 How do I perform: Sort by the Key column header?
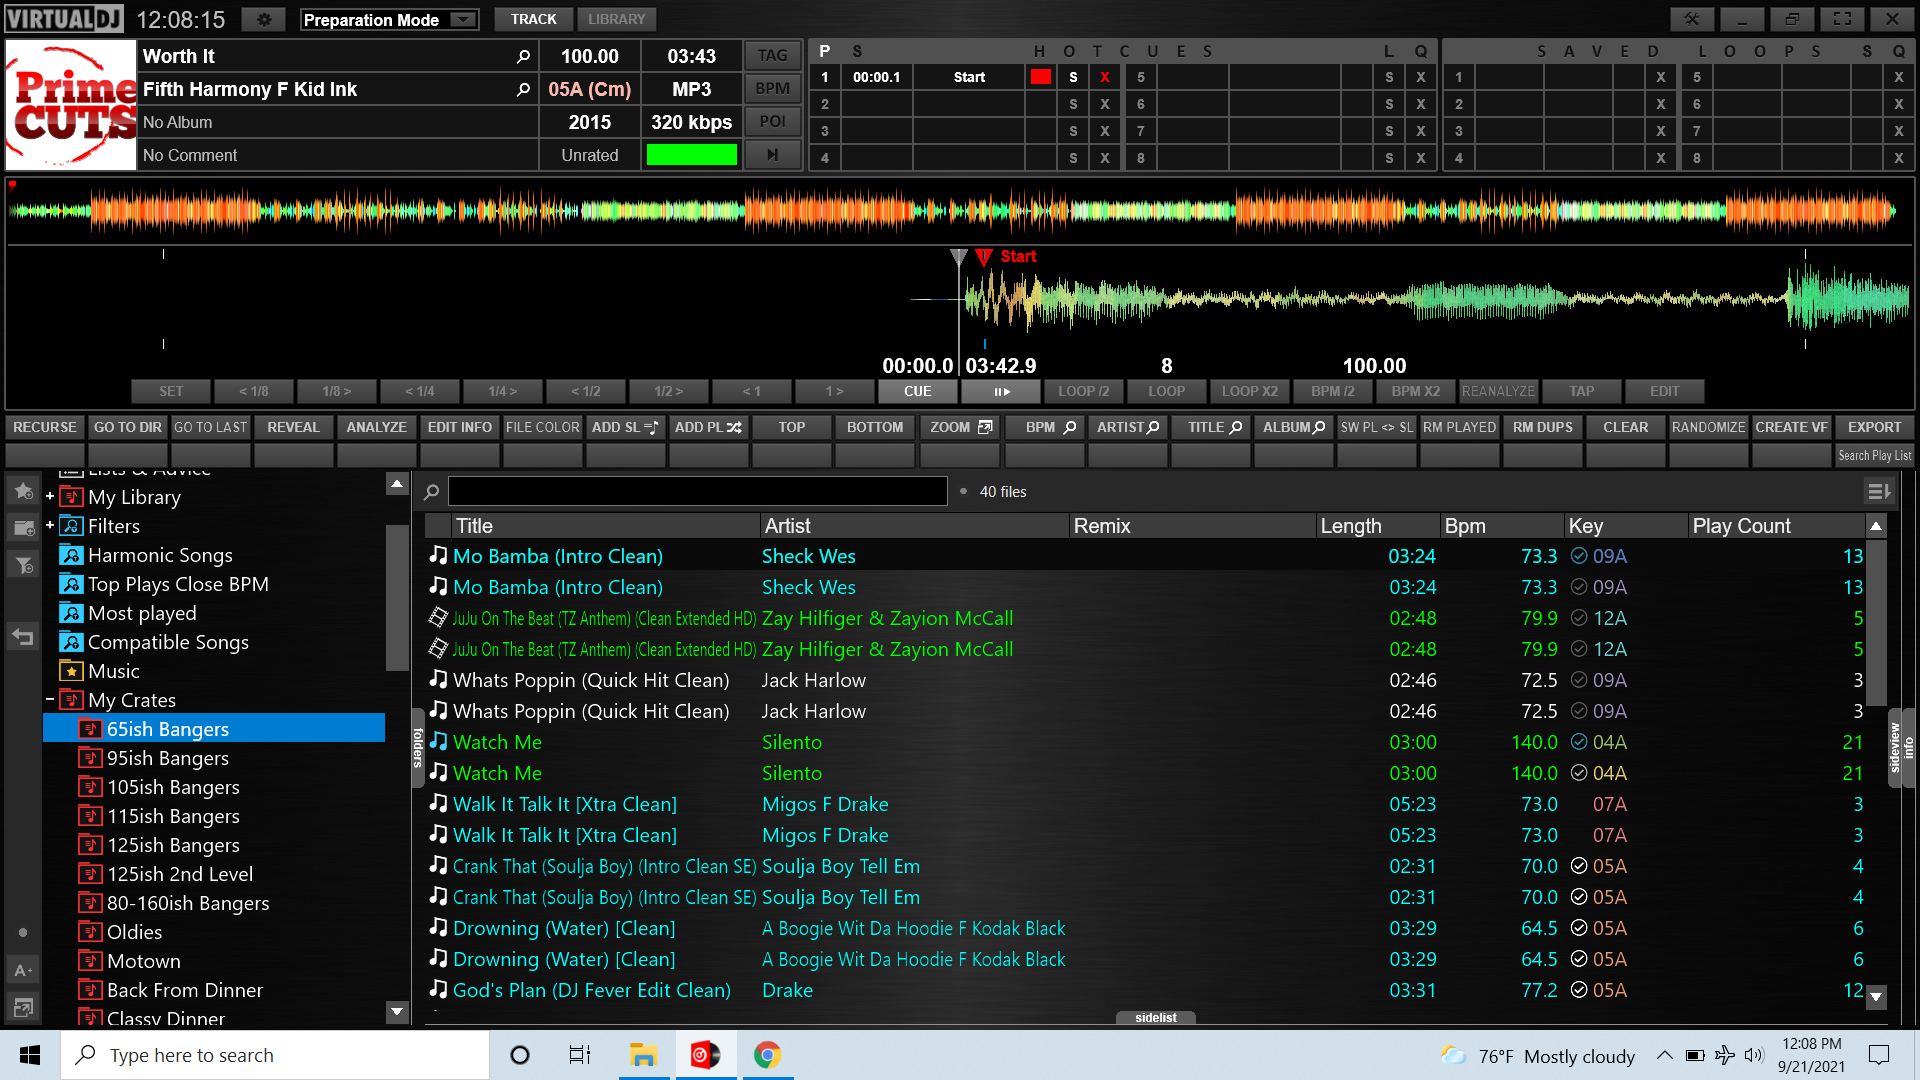[x=1625, y=526]
